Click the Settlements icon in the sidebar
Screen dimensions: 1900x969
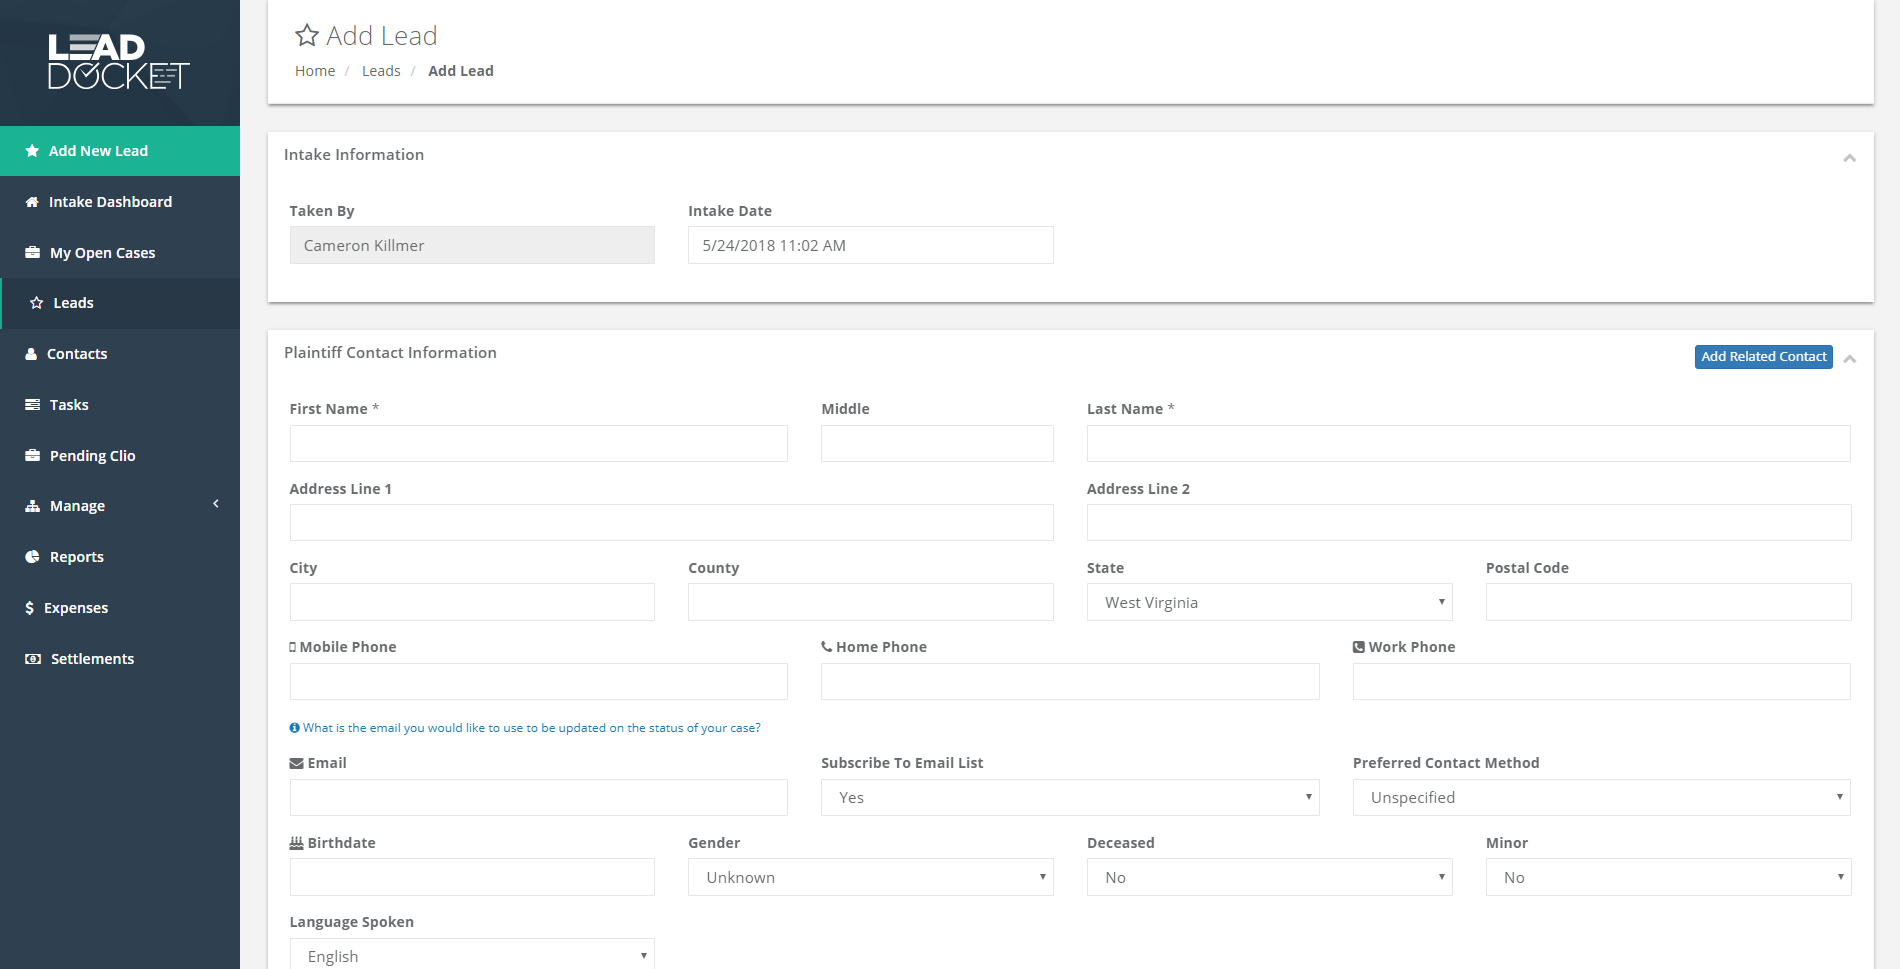tap(31, 658)
